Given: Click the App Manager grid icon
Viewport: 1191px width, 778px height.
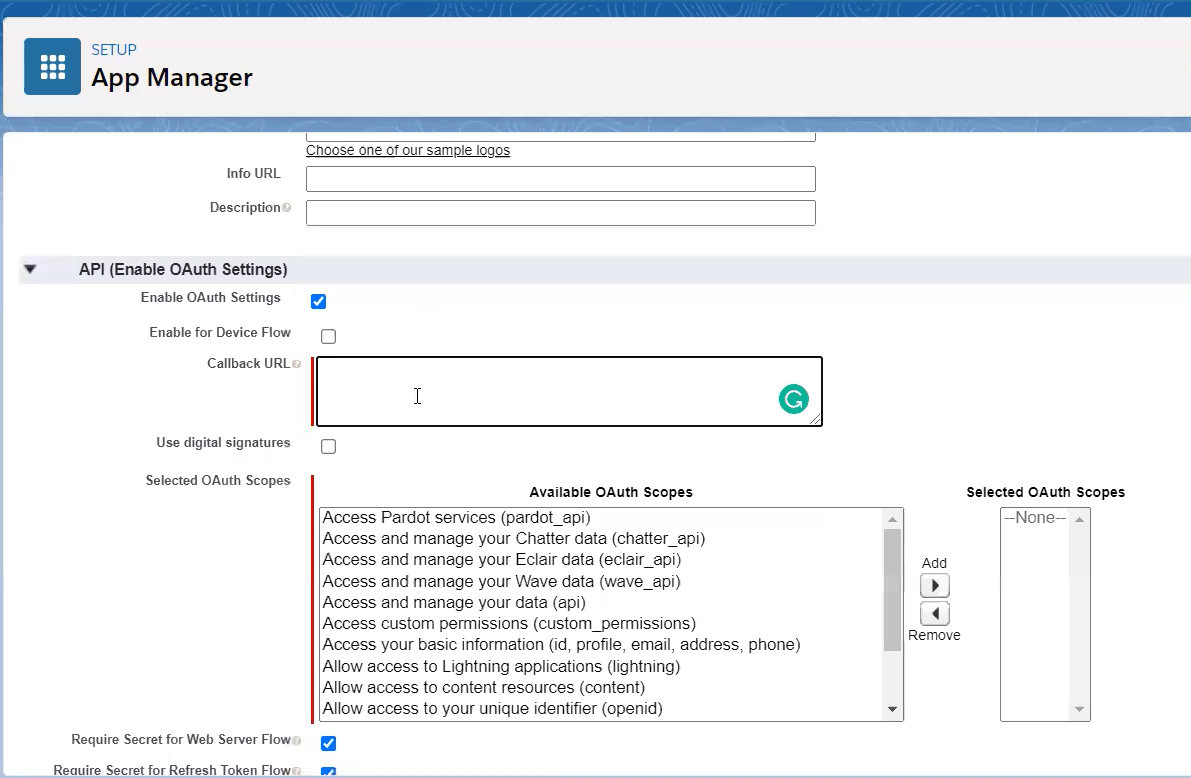Looking at the screenshot, I should (52, 67).
